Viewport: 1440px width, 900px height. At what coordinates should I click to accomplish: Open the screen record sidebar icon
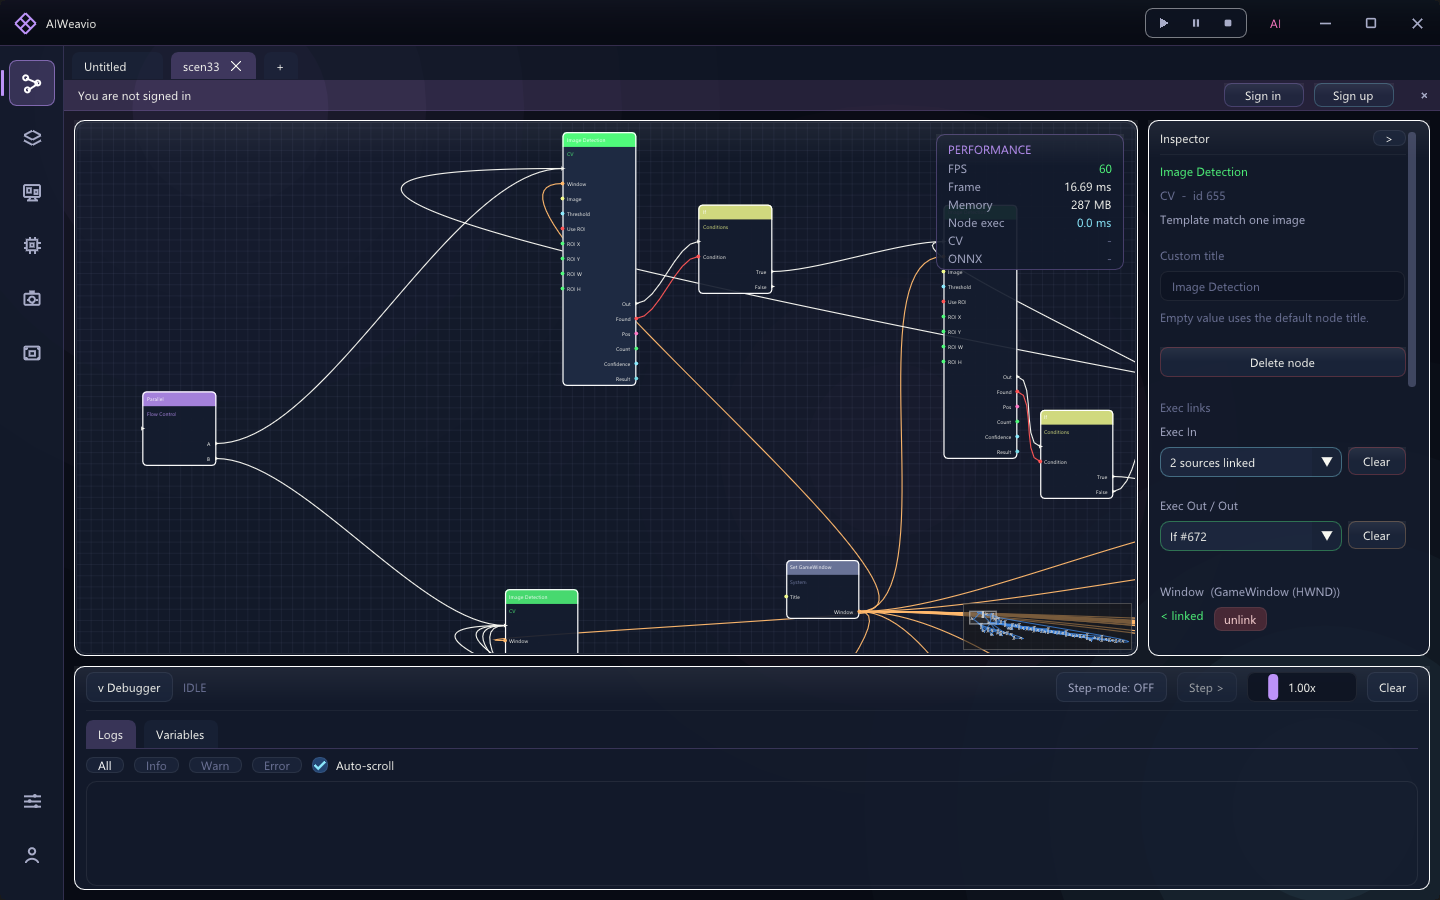[x=32, y=353]
